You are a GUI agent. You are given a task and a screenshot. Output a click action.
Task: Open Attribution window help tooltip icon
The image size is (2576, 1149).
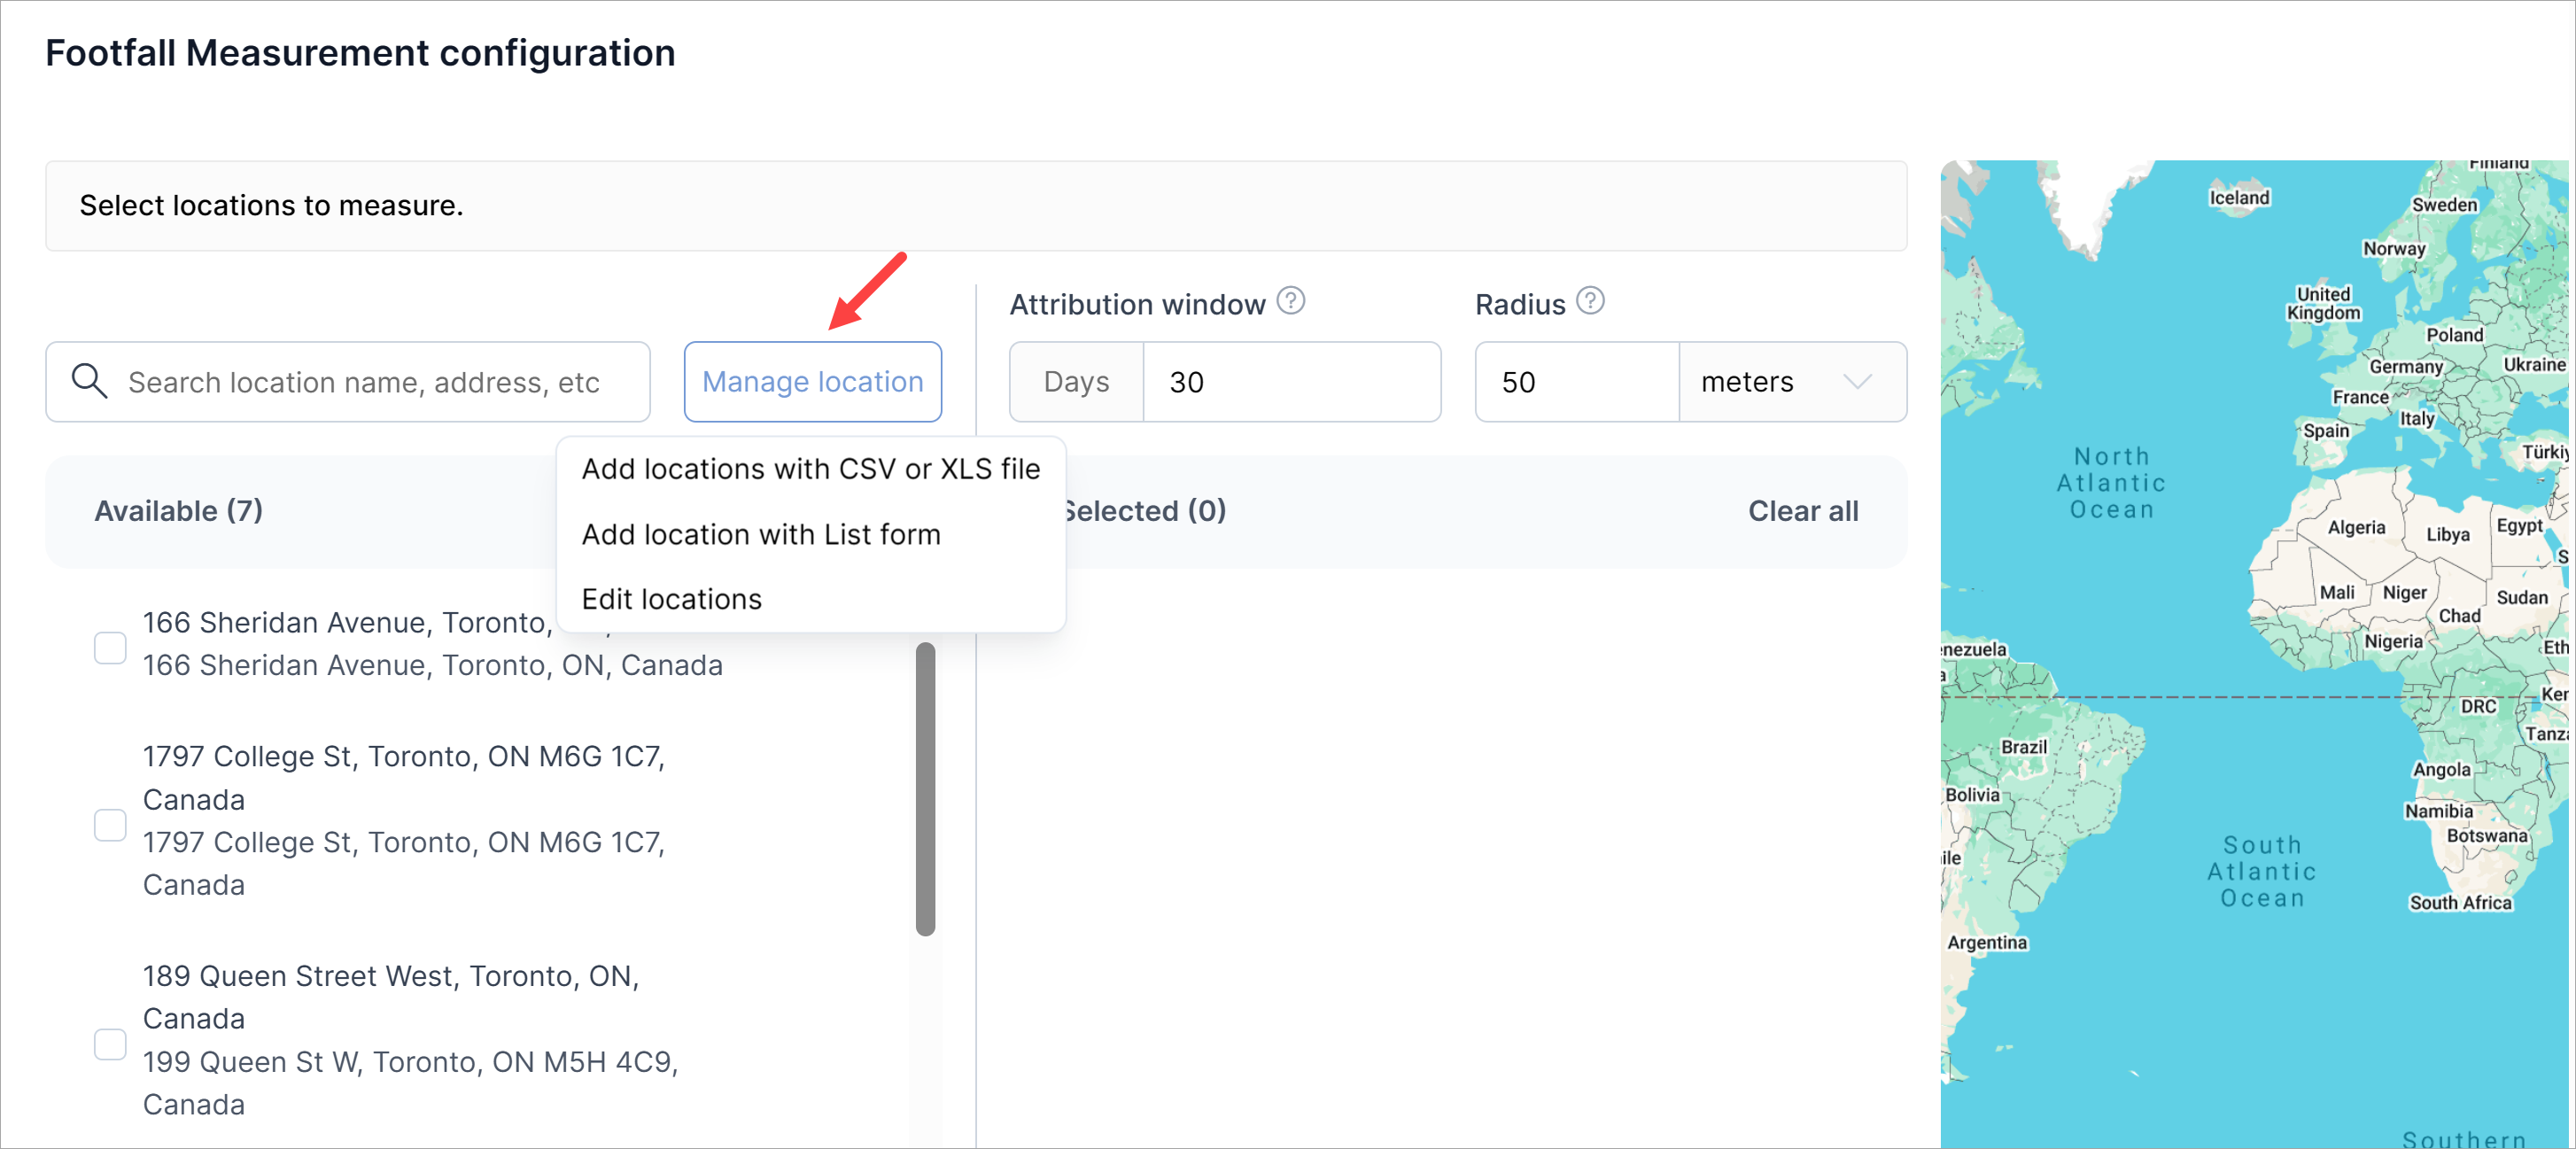(1291, 301)
